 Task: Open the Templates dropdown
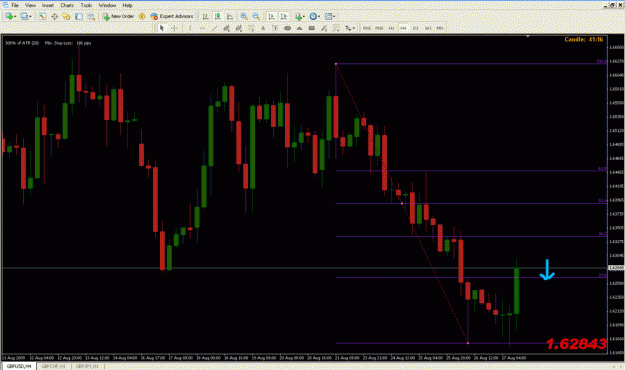click(x=330, y=16)
